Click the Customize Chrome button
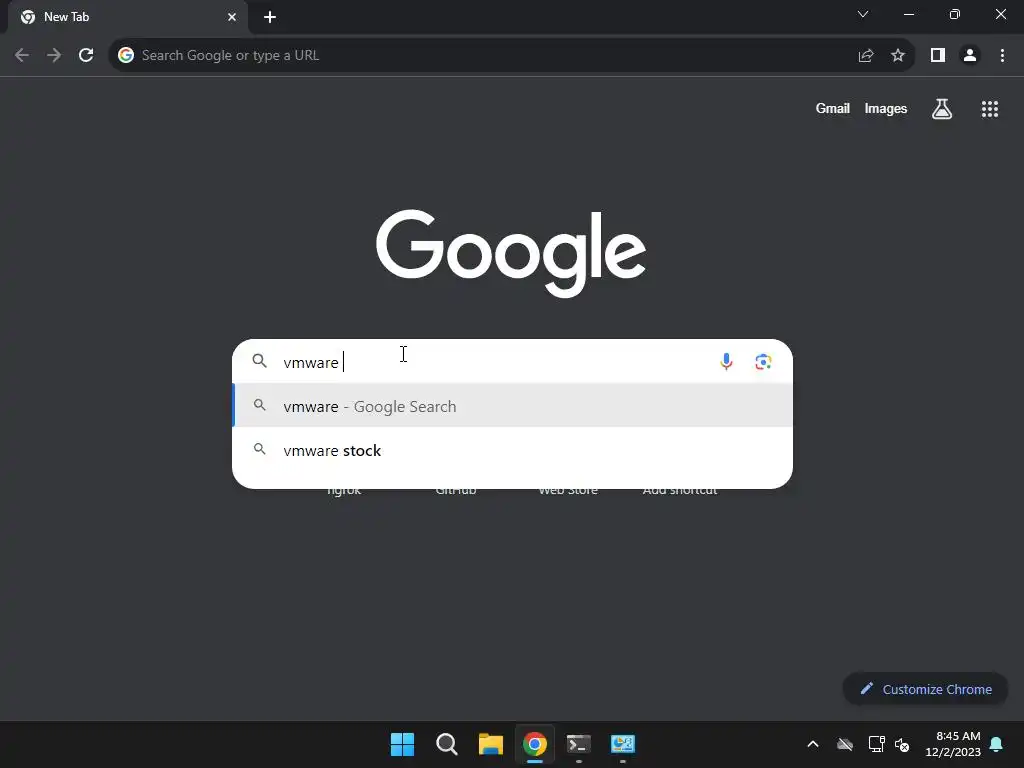This screenshot has width=1024, height=768. pos(925,689)
